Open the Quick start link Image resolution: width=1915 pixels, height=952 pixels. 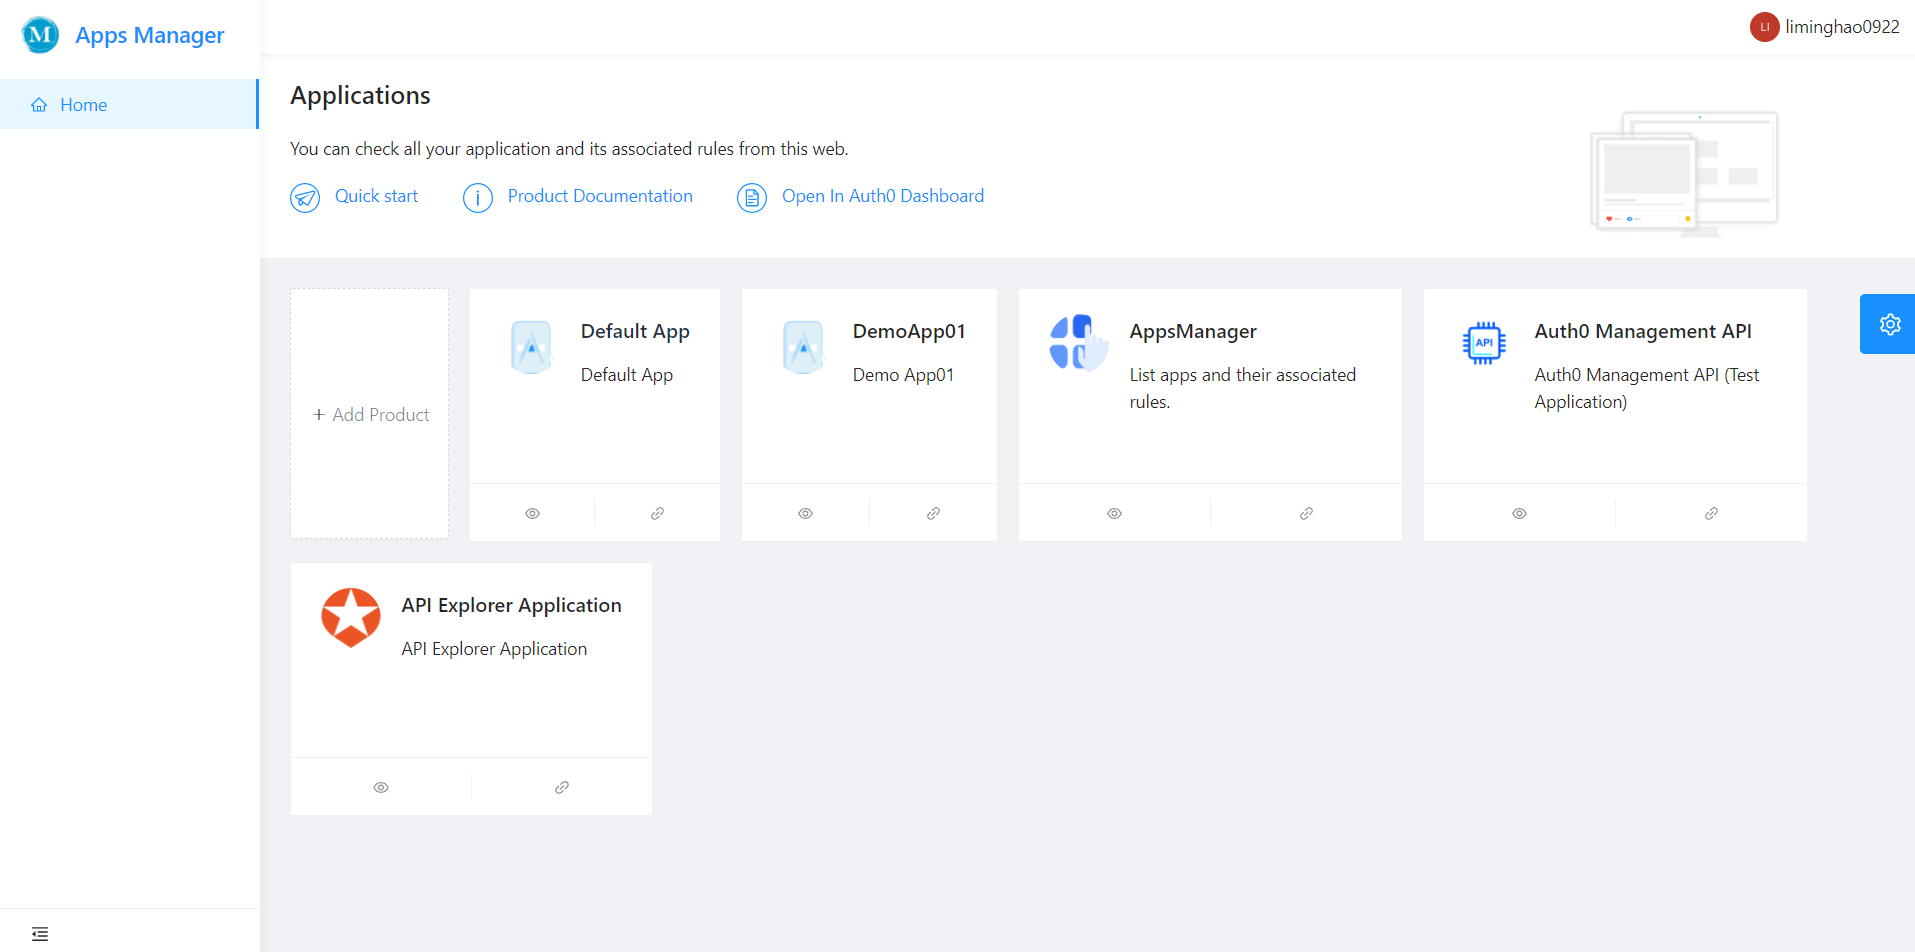(376, 196)
